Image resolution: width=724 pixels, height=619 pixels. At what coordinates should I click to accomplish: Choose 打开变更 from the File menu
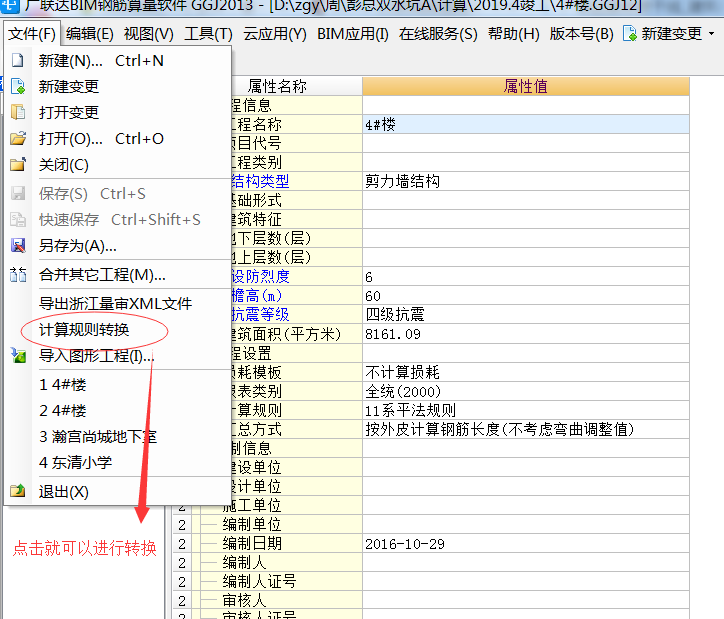tap(118, 112)
